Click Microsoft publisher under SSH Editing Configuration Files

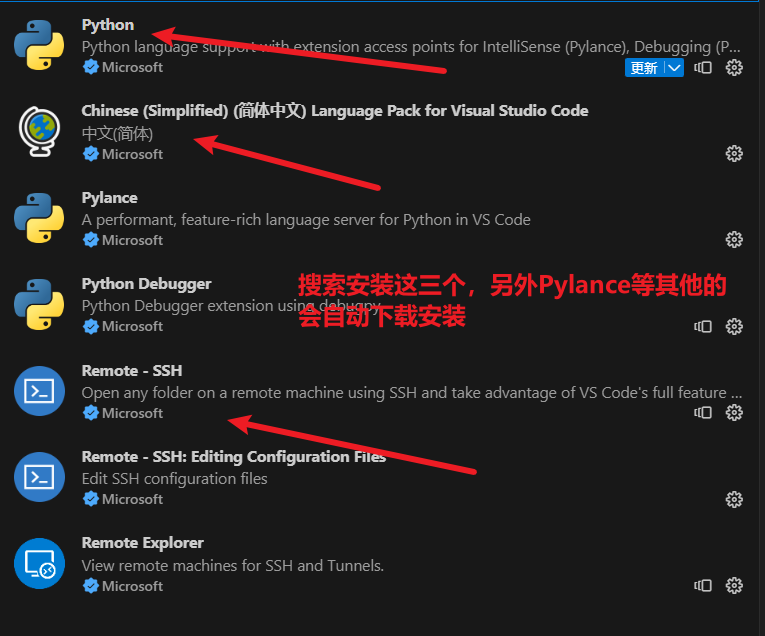pos(132,499)
